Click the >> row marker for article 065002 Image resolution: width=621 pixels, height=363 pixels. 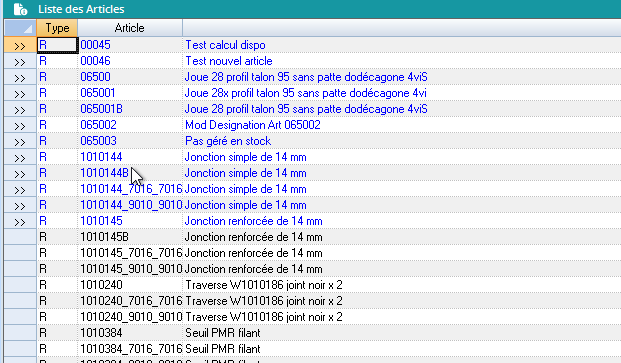pos(20,125)
